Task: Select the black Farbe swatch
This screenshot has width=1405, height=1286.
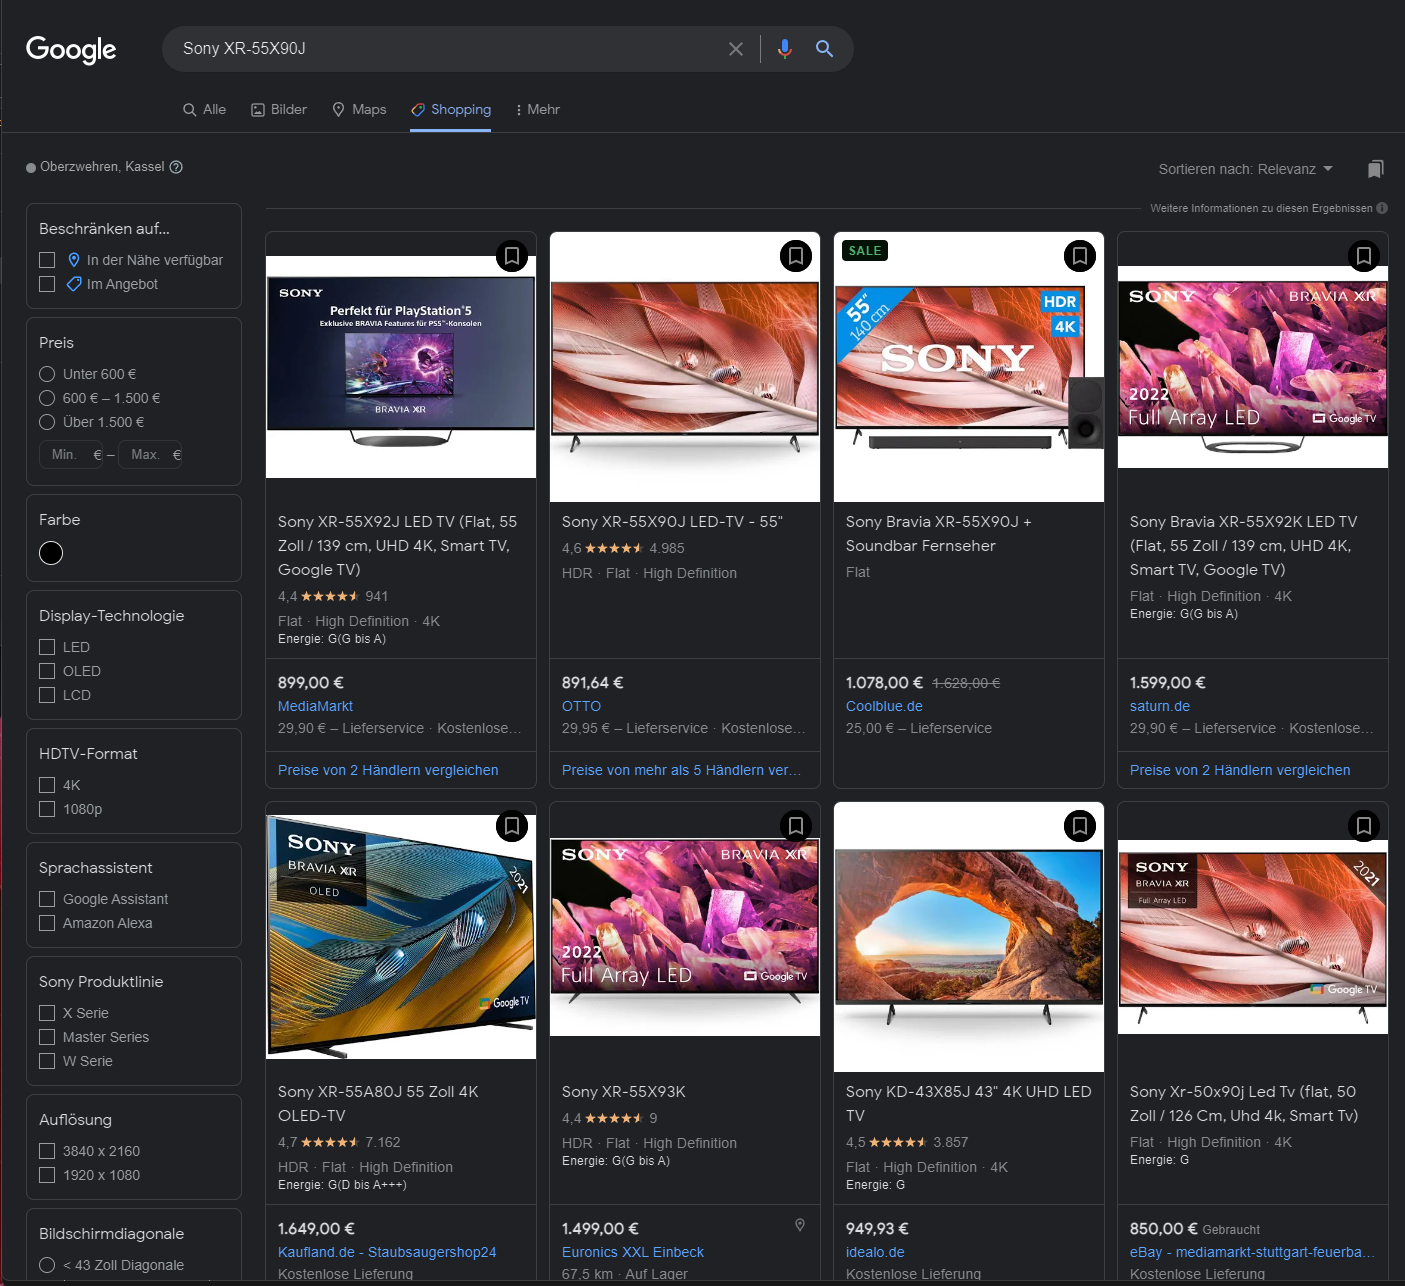Action: tap(51, 553)
